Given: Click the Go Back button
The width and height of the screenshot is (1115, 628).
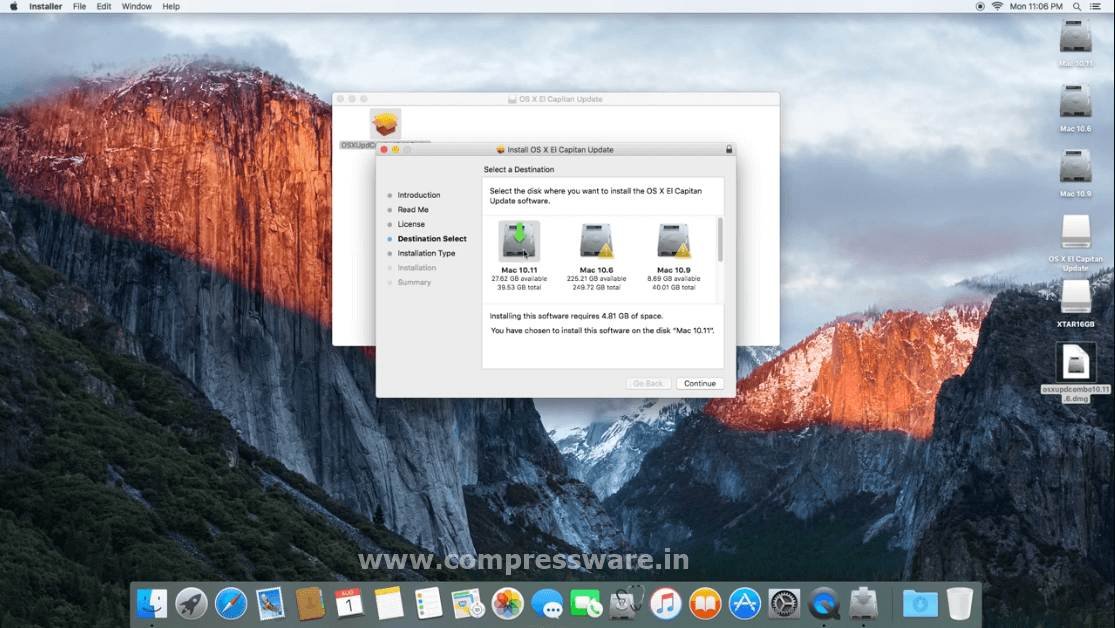Looking at the screenshot, I should coord(648,383).
